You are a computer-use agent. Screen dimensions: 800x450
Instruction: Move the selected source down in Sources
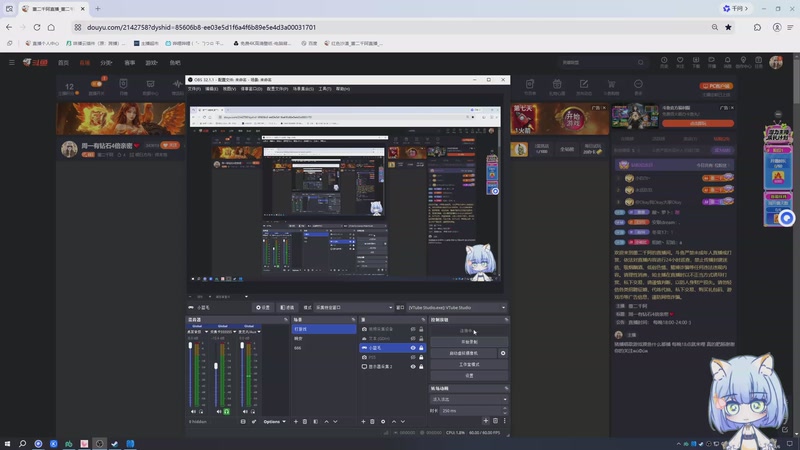(403, 421)
